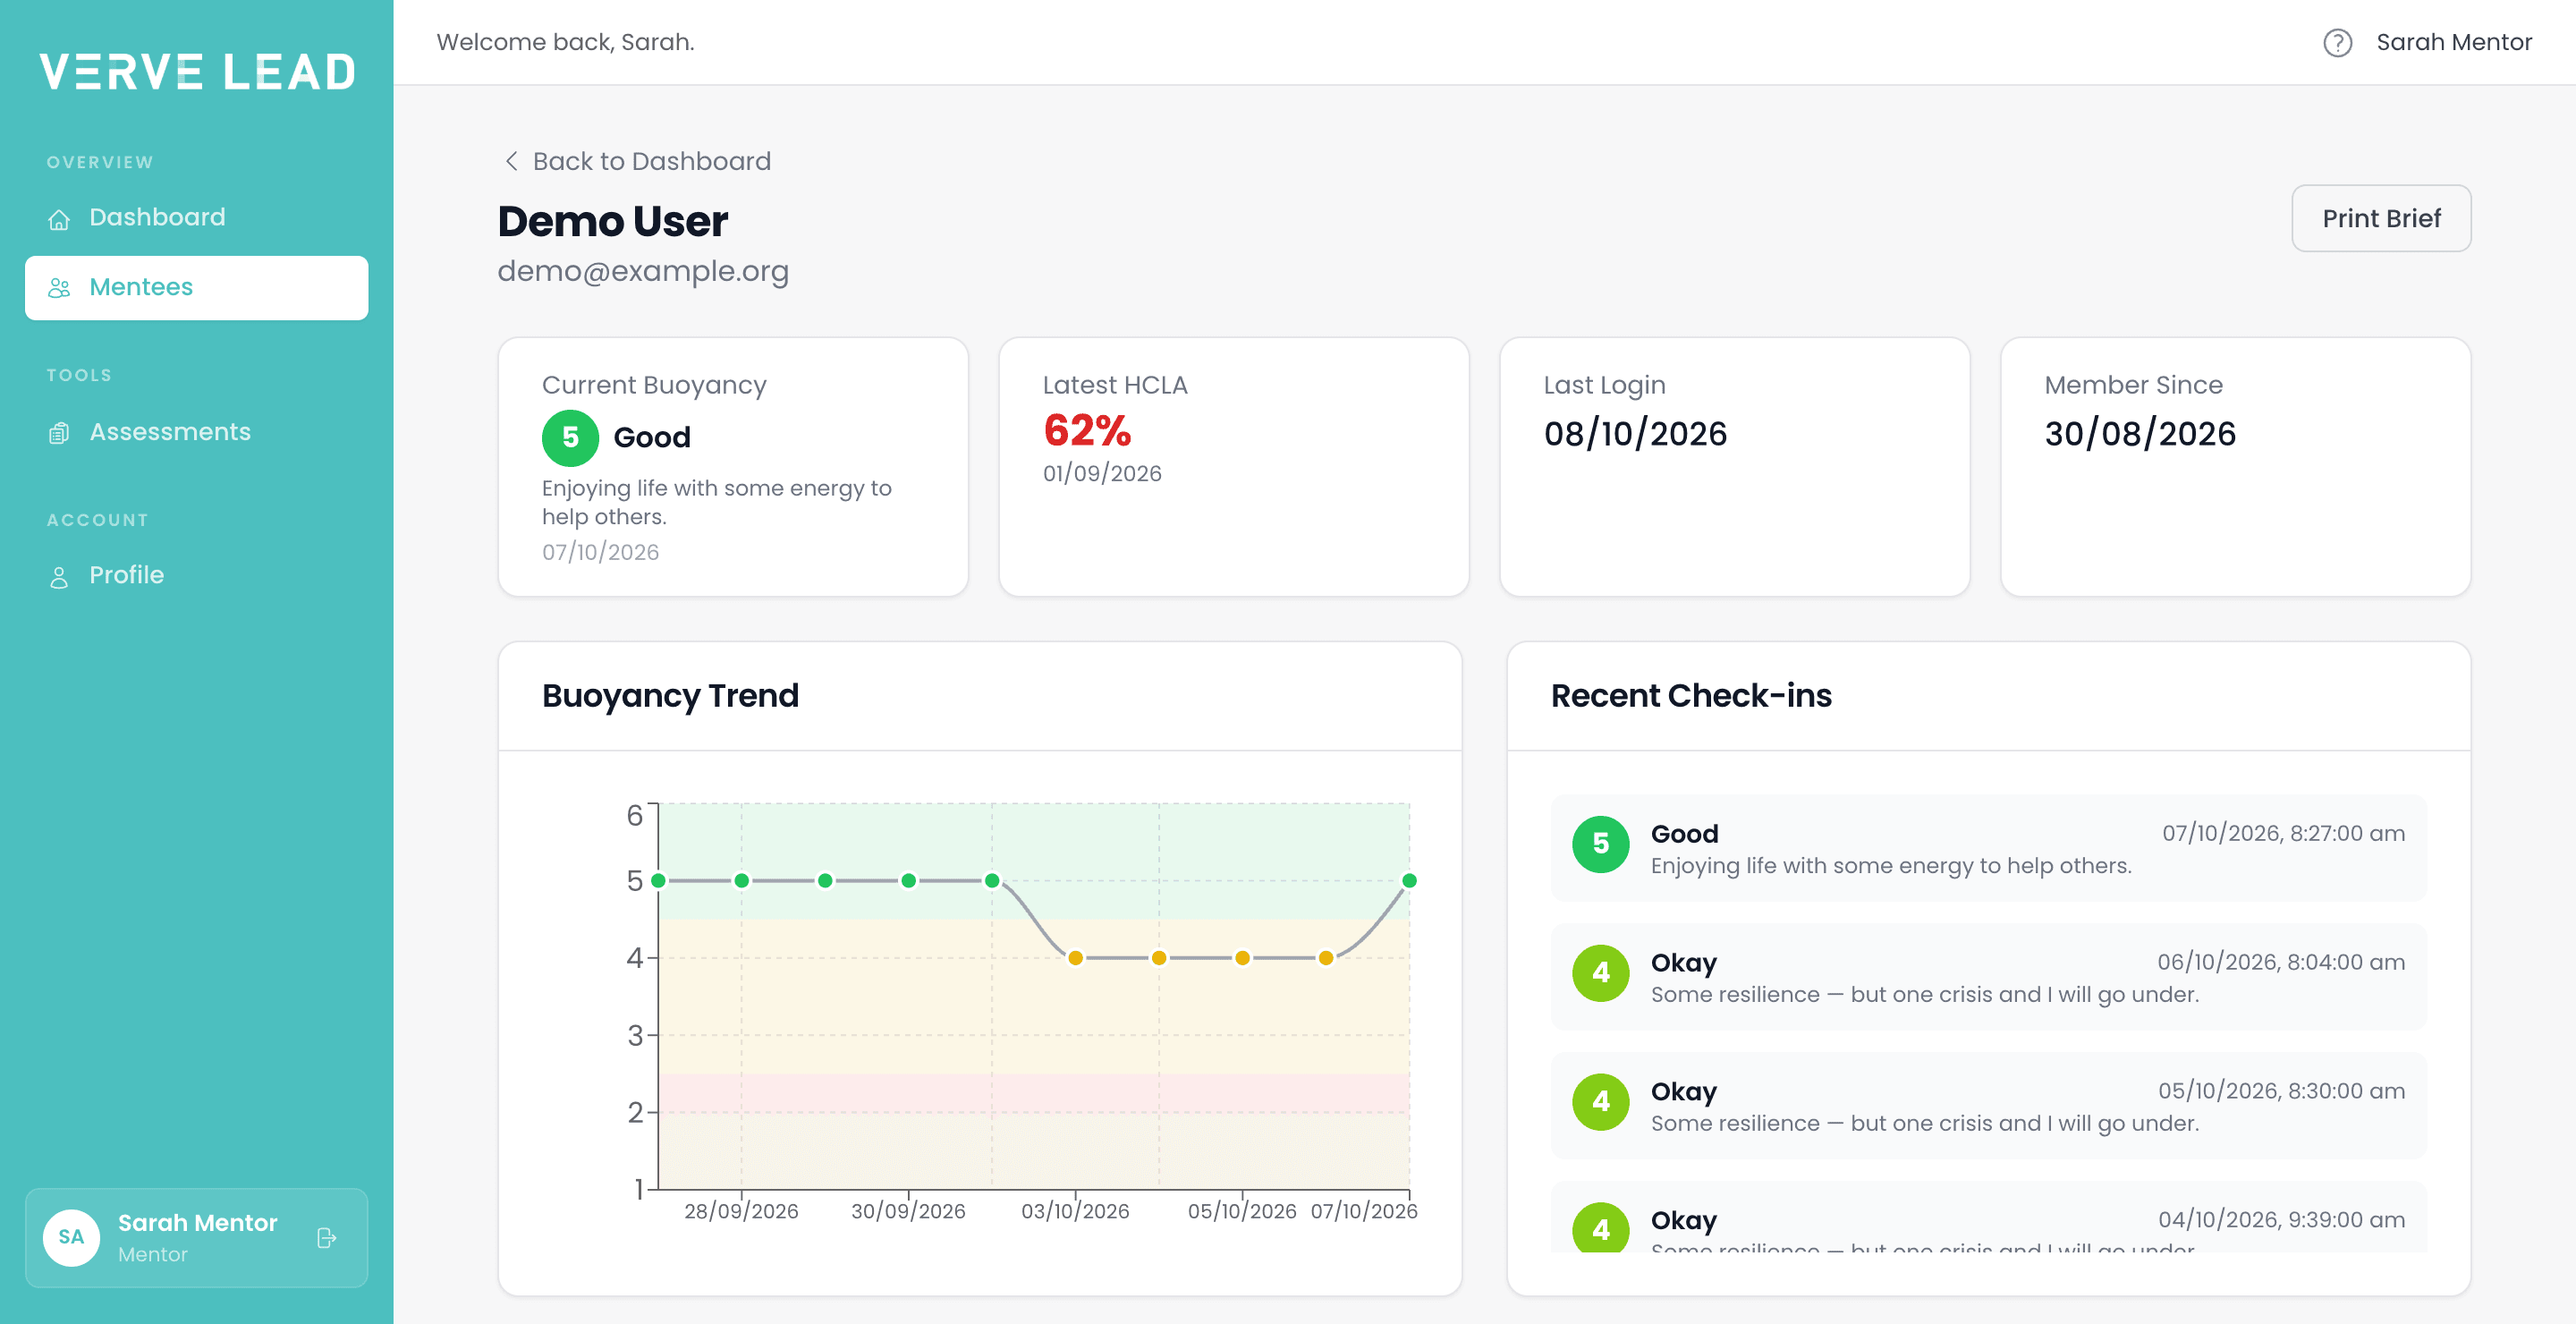Click the 4 badge in 06/10/2026 check-in
The height and width of the screenshot is (1324, 2576).
[1600, 973]
